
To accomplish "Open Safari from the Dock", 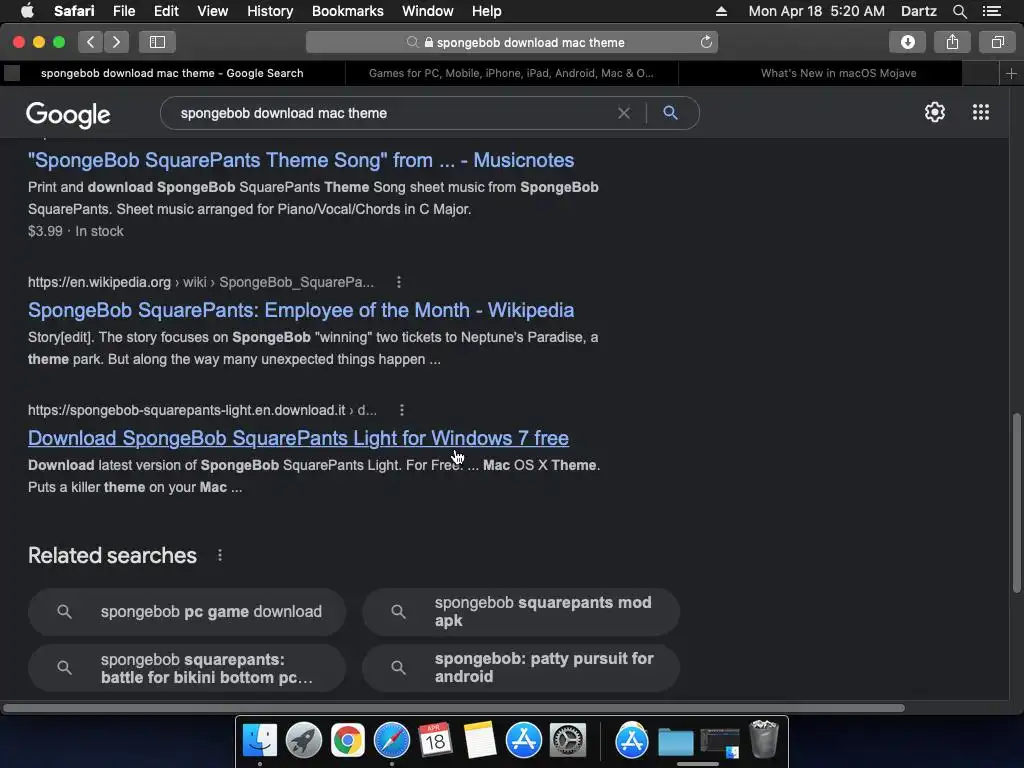I will click(392, 741).
